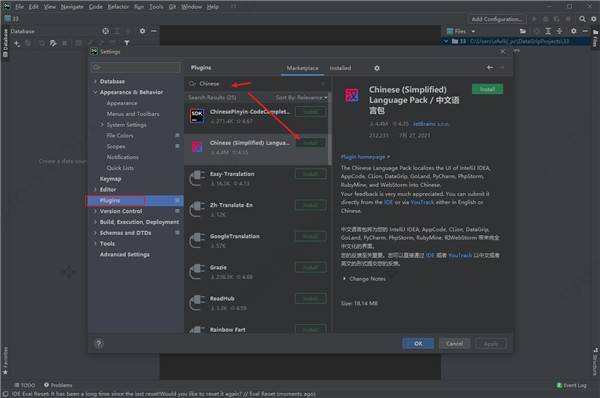
Task: Collapse the 33 project folder in Files
Action: pos(446,41)
